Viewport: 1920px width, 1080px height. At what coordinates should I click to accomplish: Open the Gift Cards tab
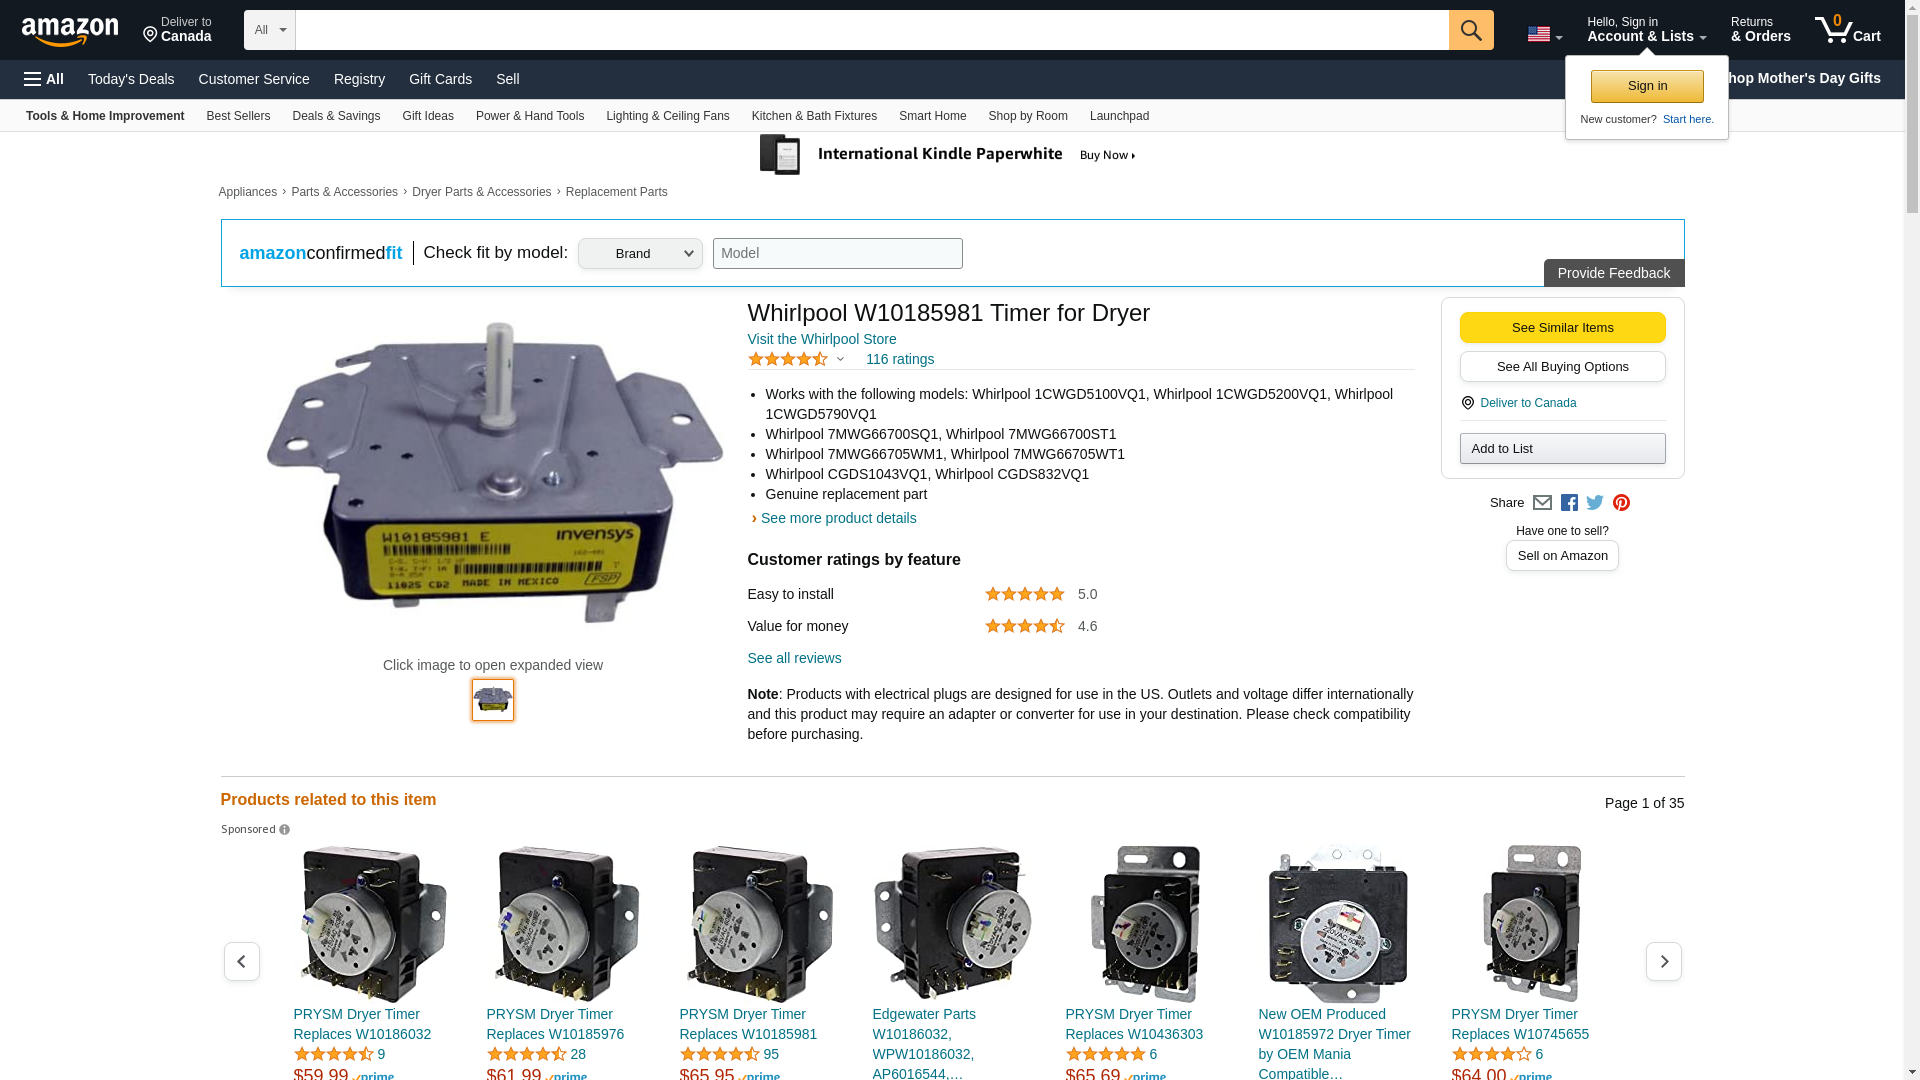440,79
